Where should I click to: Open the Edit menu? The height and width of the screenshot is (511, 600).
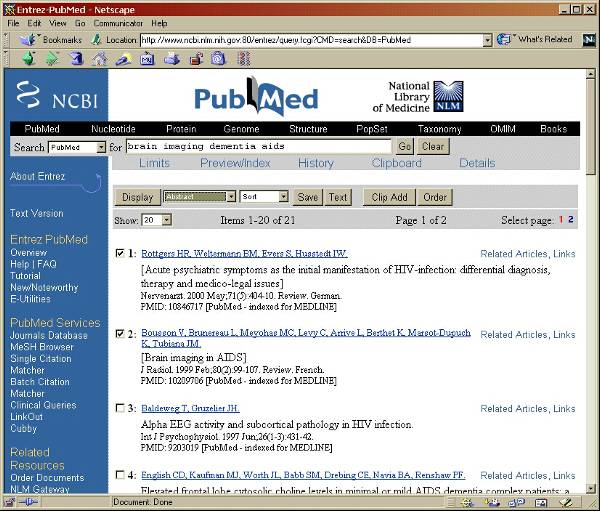(x=34, y=23)
